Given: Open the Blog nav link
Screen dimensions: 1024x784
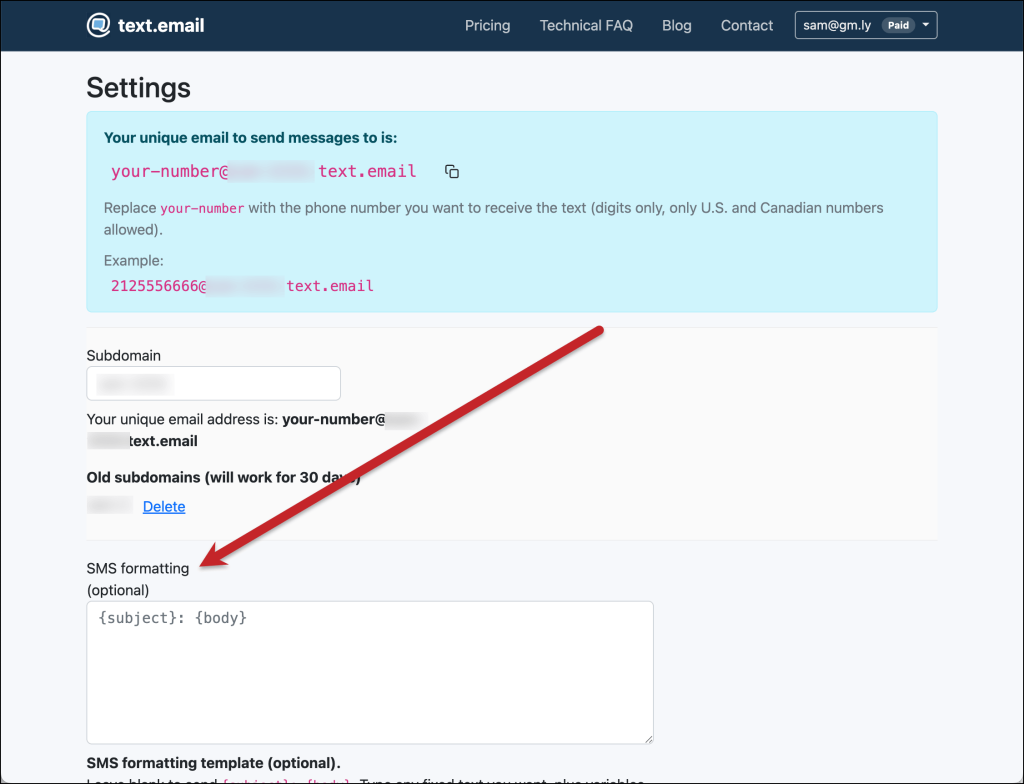Looking at the screenshot, I should tap(676, 26).
